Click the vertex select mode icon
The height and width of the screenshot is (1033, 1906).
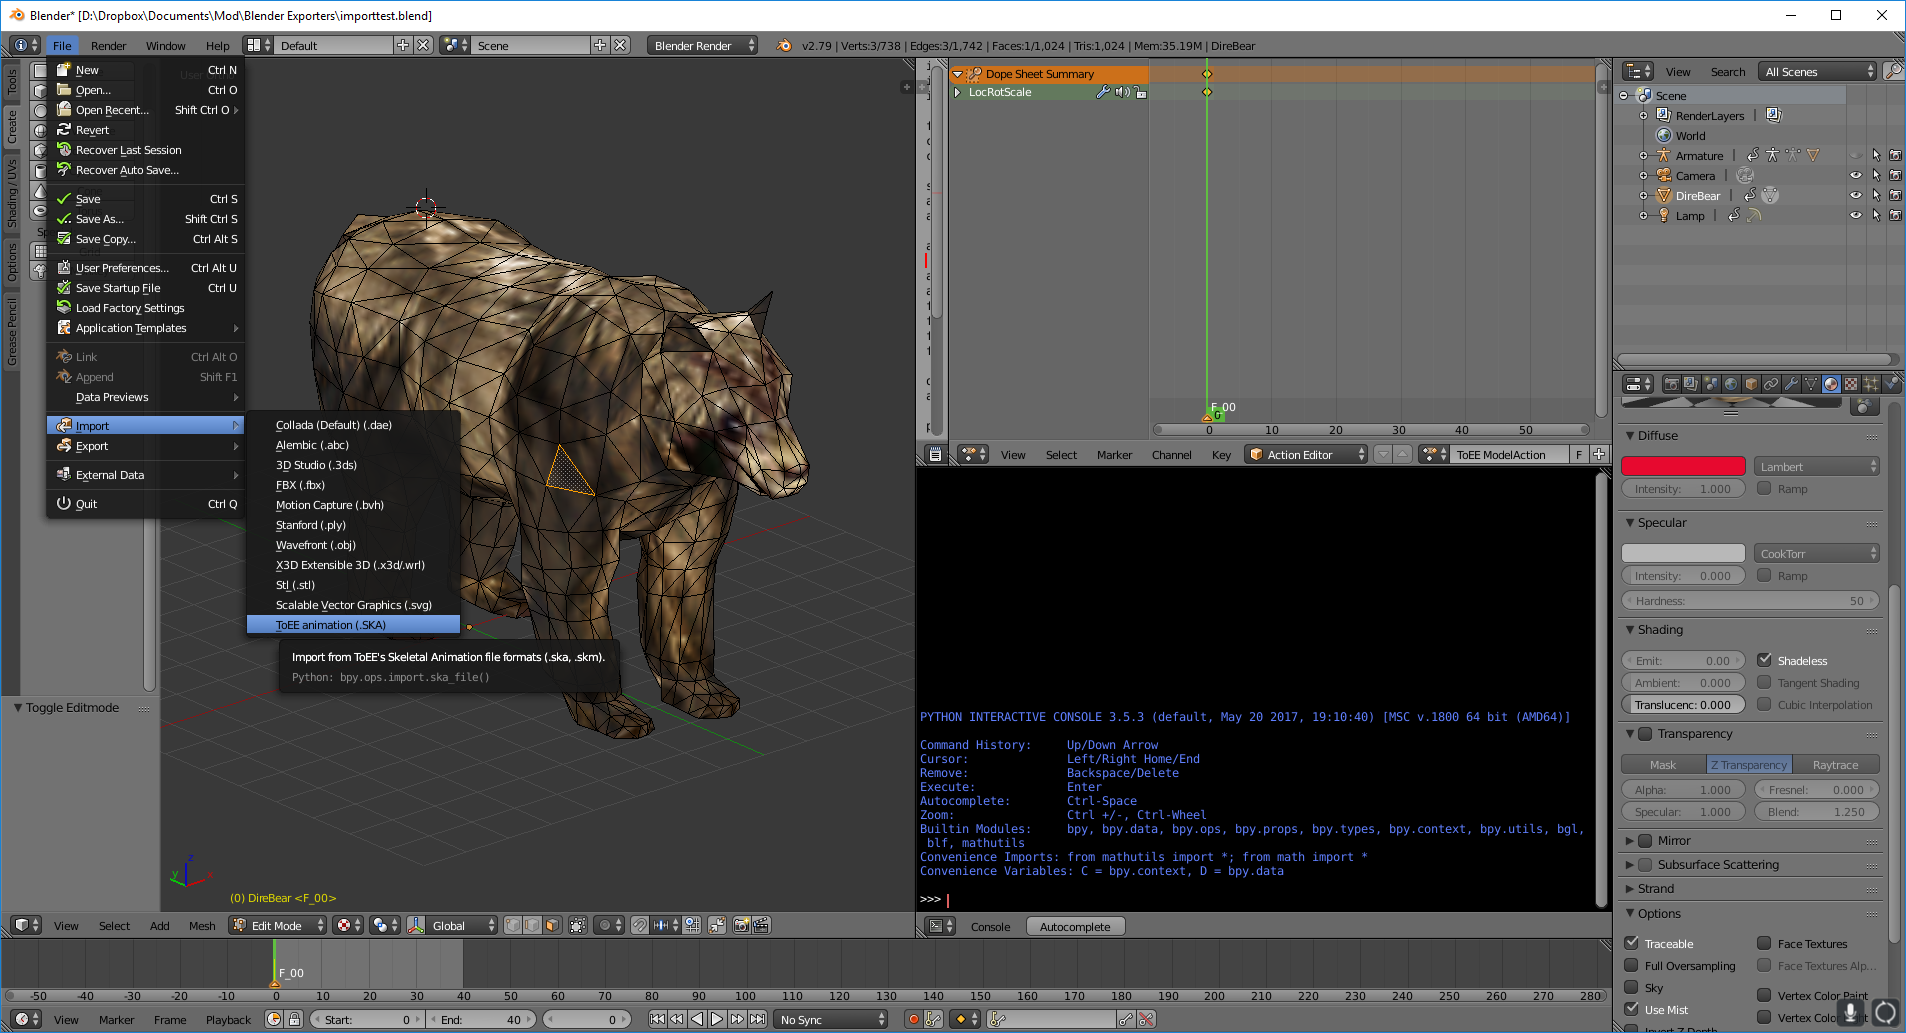(513, 925)
